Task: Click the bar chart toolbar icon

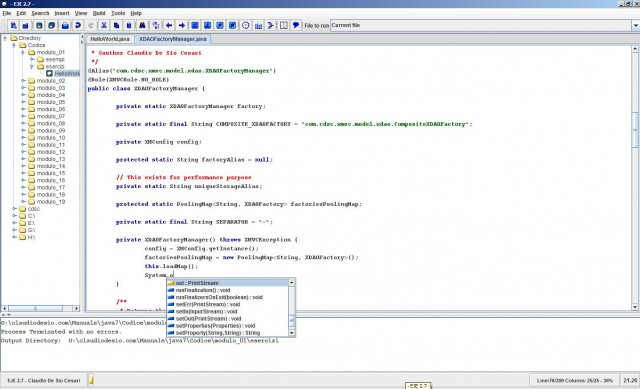Action: [x=258, y=25]
